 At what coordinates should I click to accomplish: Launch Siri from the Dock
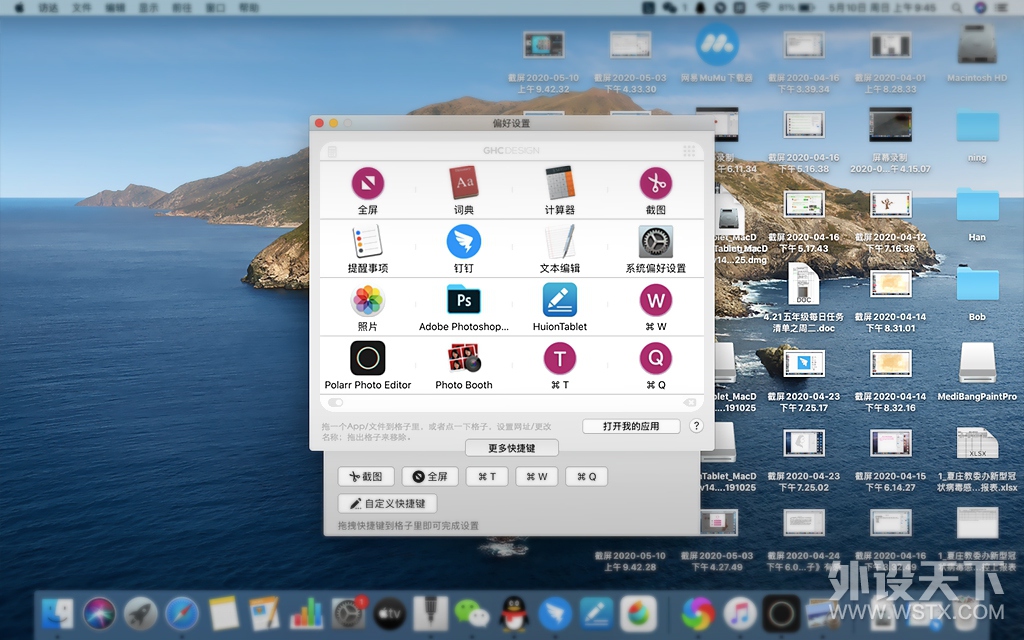pyautogui.click(x=99, y=614)
